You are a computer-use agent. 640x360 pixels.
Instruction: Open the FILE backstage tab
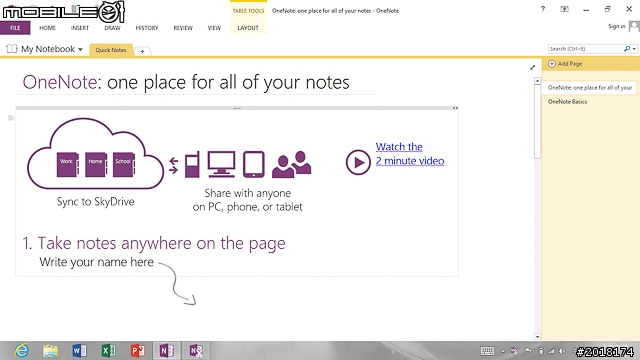[15, 28]
